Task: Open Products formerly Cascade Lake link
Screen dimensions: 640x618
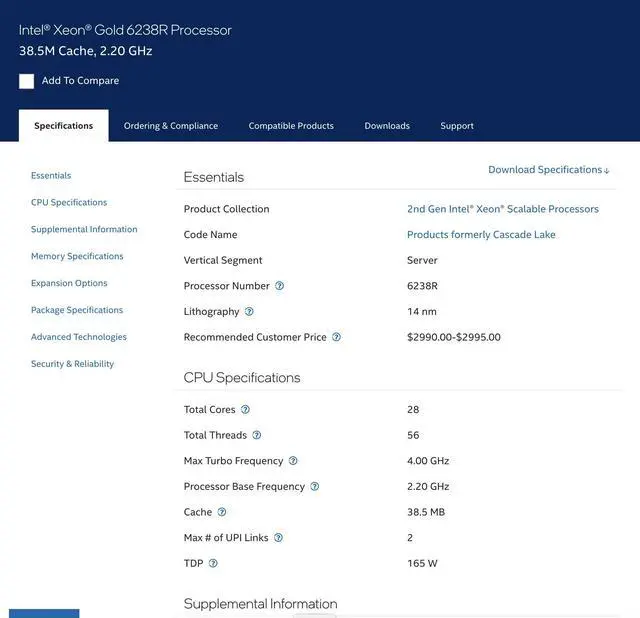Action: click(481, 235)
